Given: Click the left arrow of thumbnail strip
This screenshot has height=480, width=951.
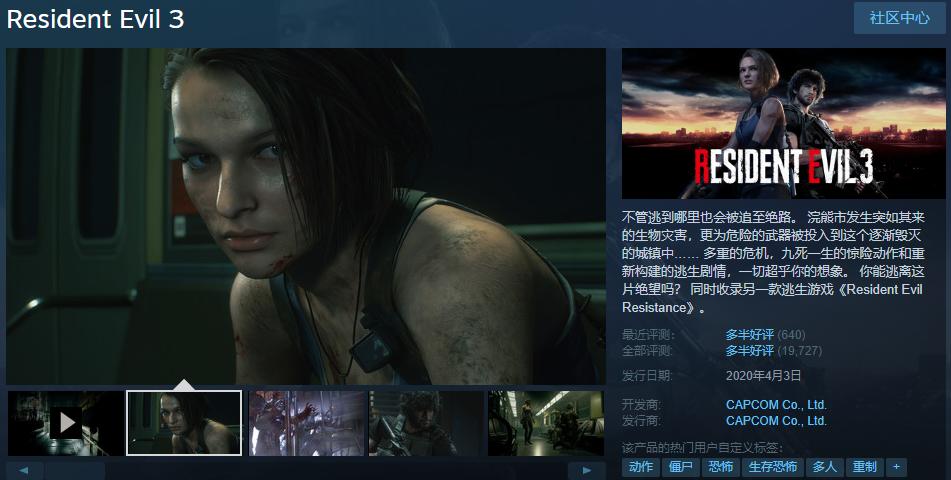Looking at the screenshot, I should 24,470.
